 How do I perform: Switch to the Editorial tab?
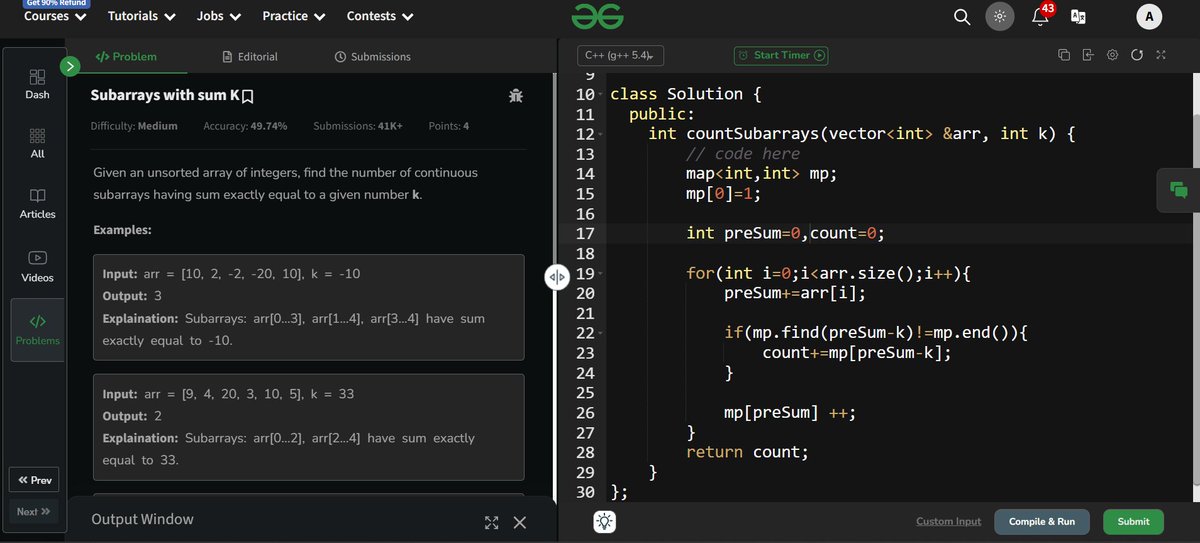250,57
